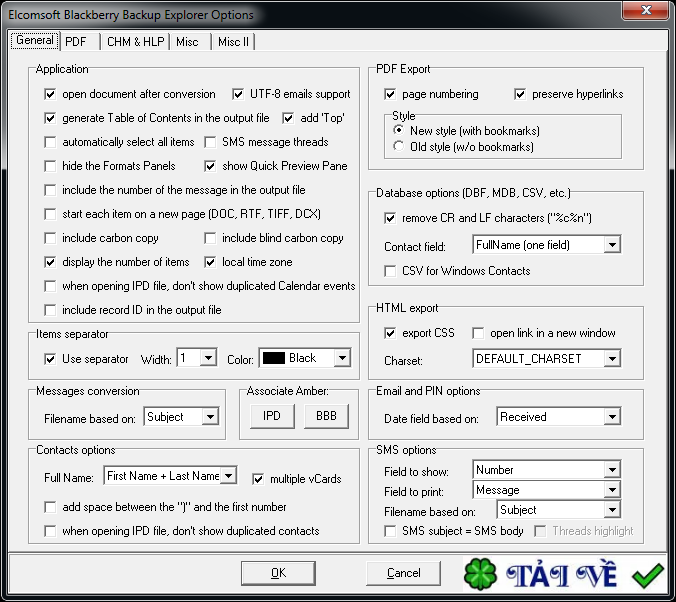Open SMS Filename based on dropdown
676x602 pixels.
(612, 510)
